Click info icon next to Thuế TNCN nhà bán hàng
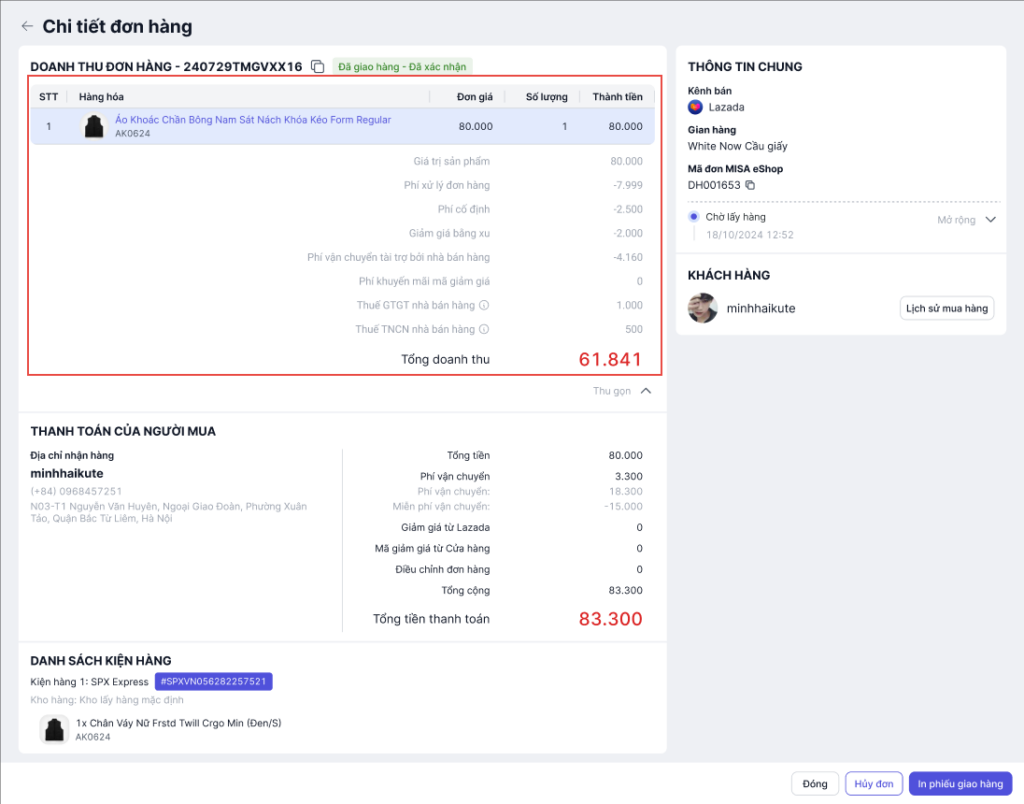 pyautogui.click(x=484, y=329)
